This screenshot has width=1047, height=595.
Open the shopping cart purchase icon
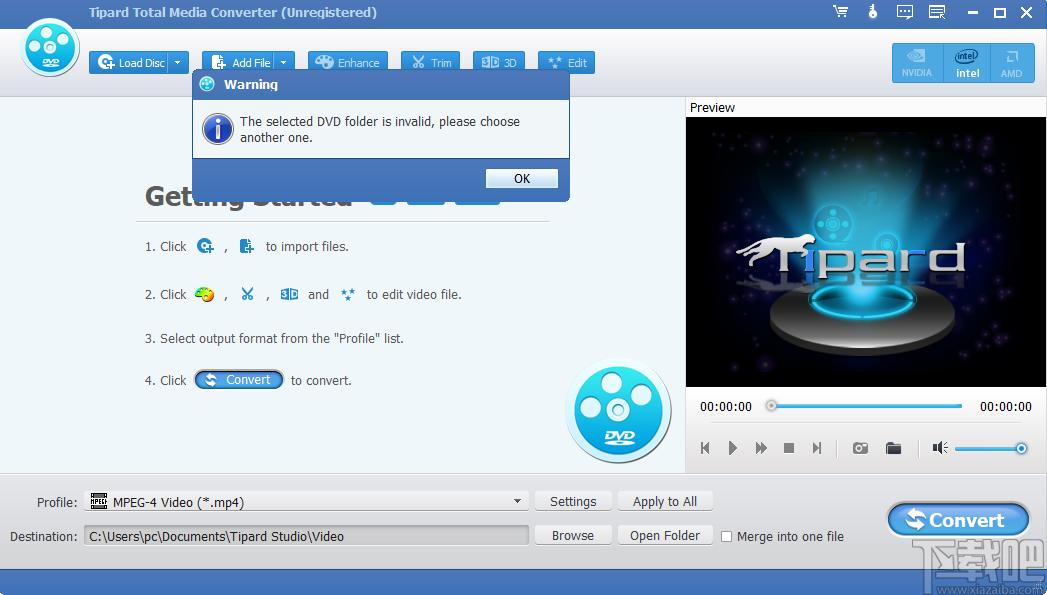pyautogui.click(x=841, y=11)
